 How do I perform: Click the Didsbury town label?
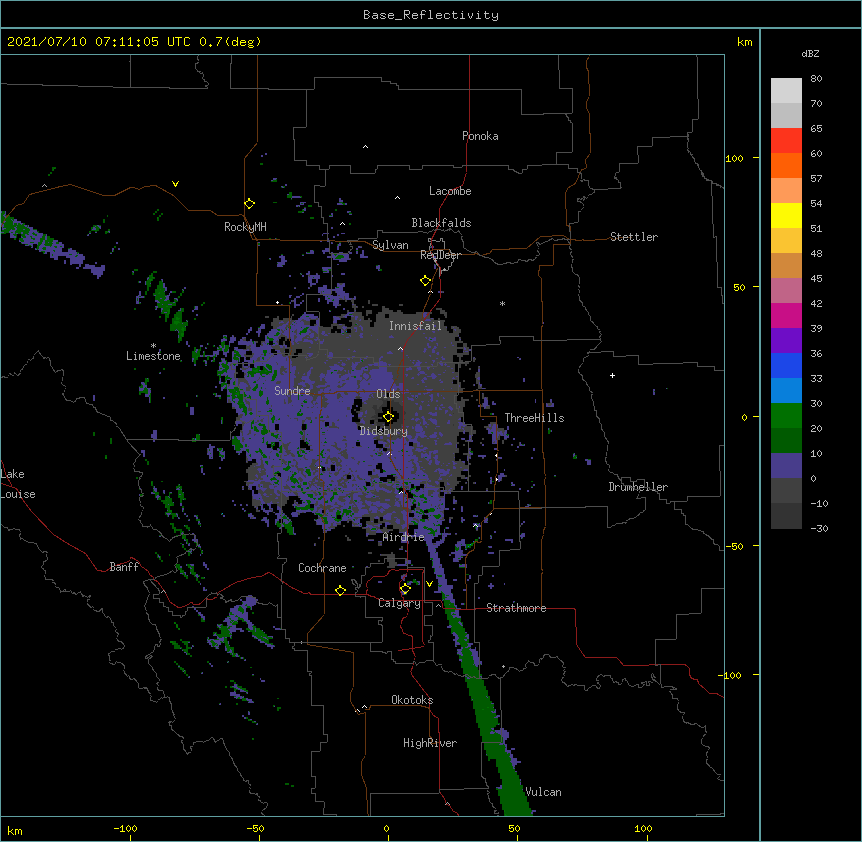point(384,431)
